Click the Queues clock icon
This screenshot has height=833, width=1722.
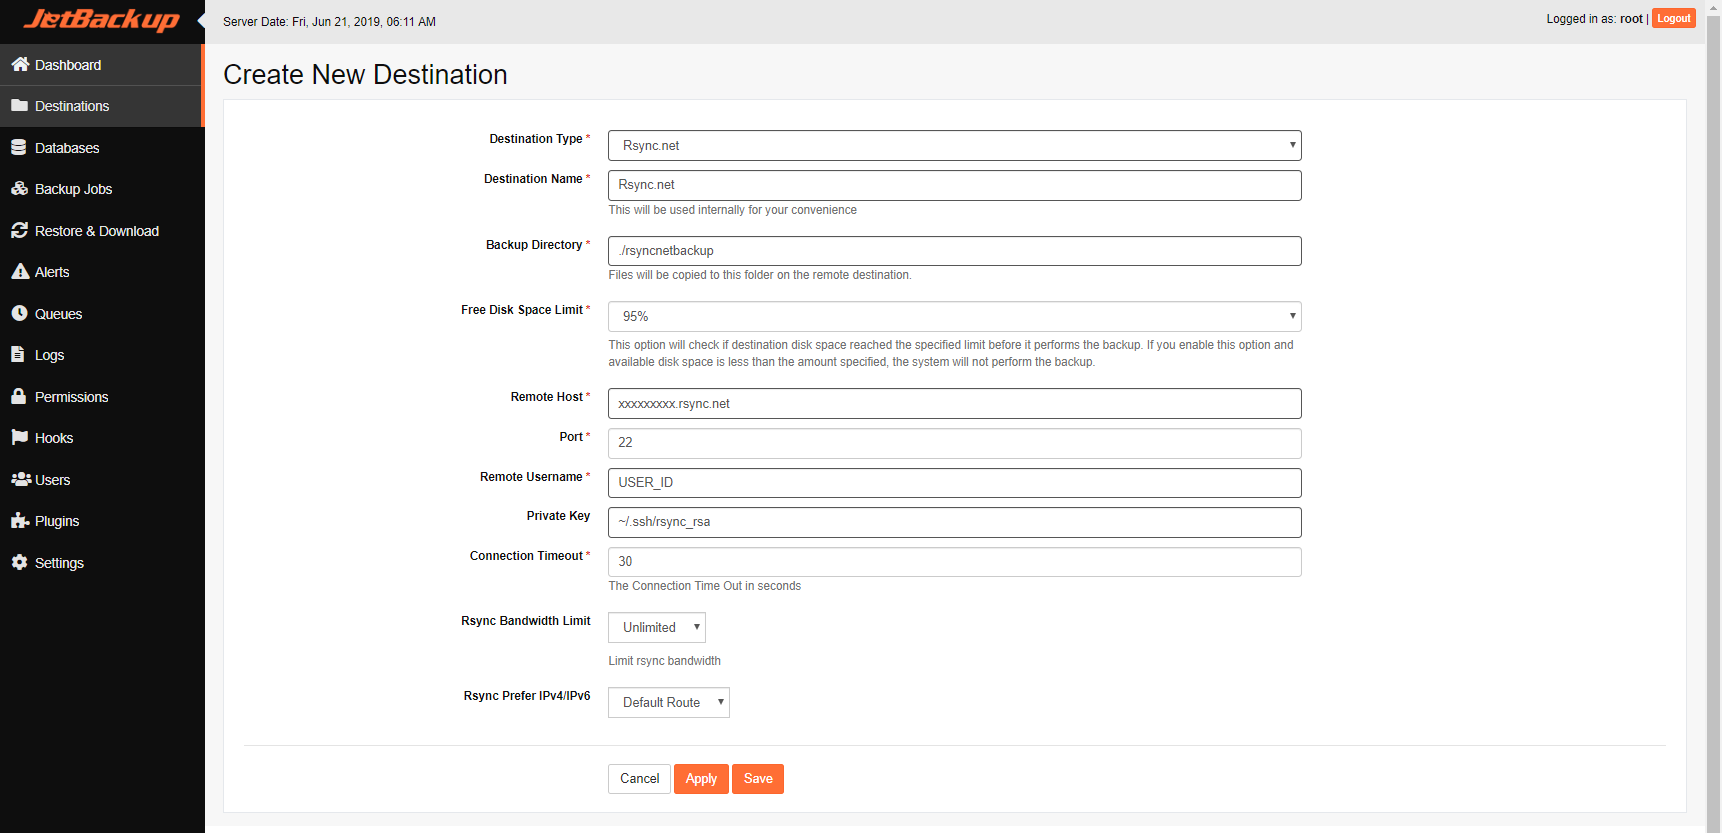tap(19, 313)
